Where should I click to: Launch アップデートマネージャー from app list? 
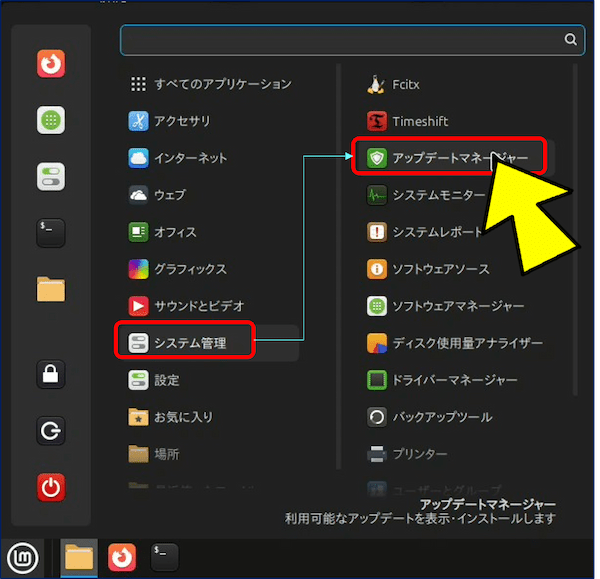(x=450, y=158)
